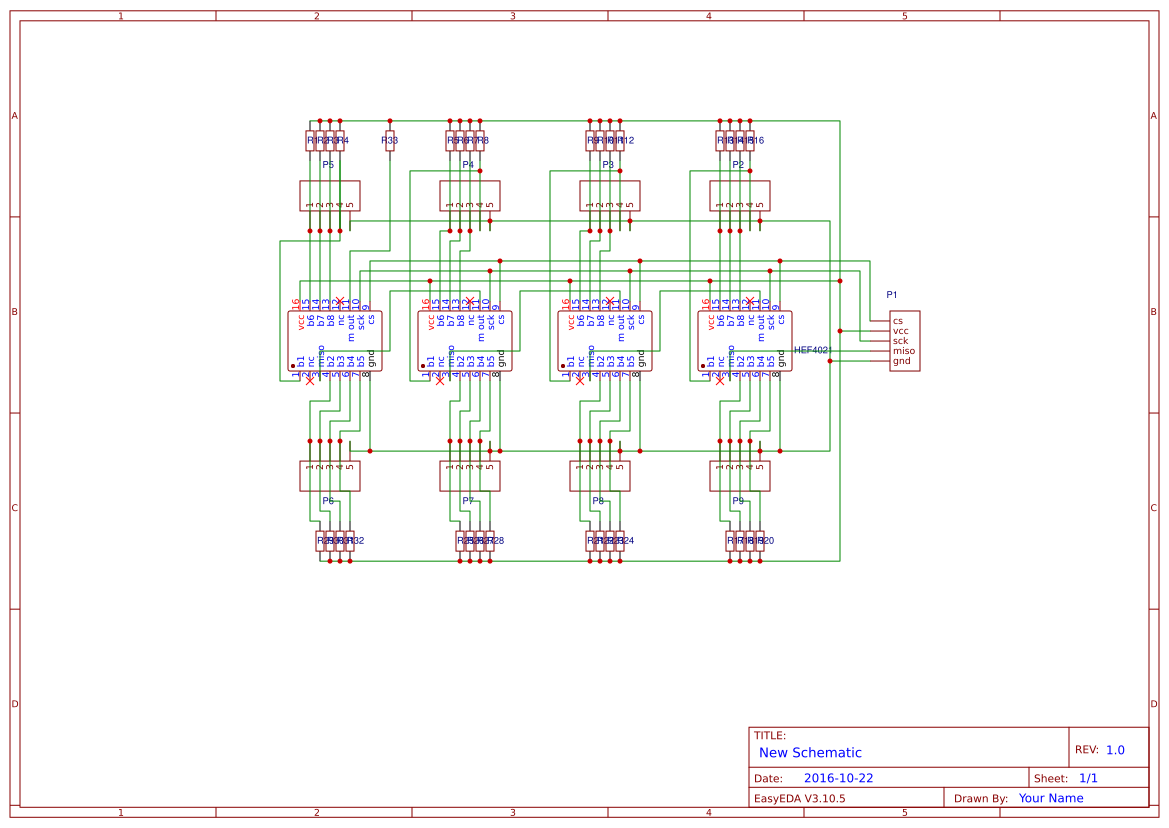Screen dimensions: 1169x828
Task: Select the P2 header connector box
Action: (740, 195)
